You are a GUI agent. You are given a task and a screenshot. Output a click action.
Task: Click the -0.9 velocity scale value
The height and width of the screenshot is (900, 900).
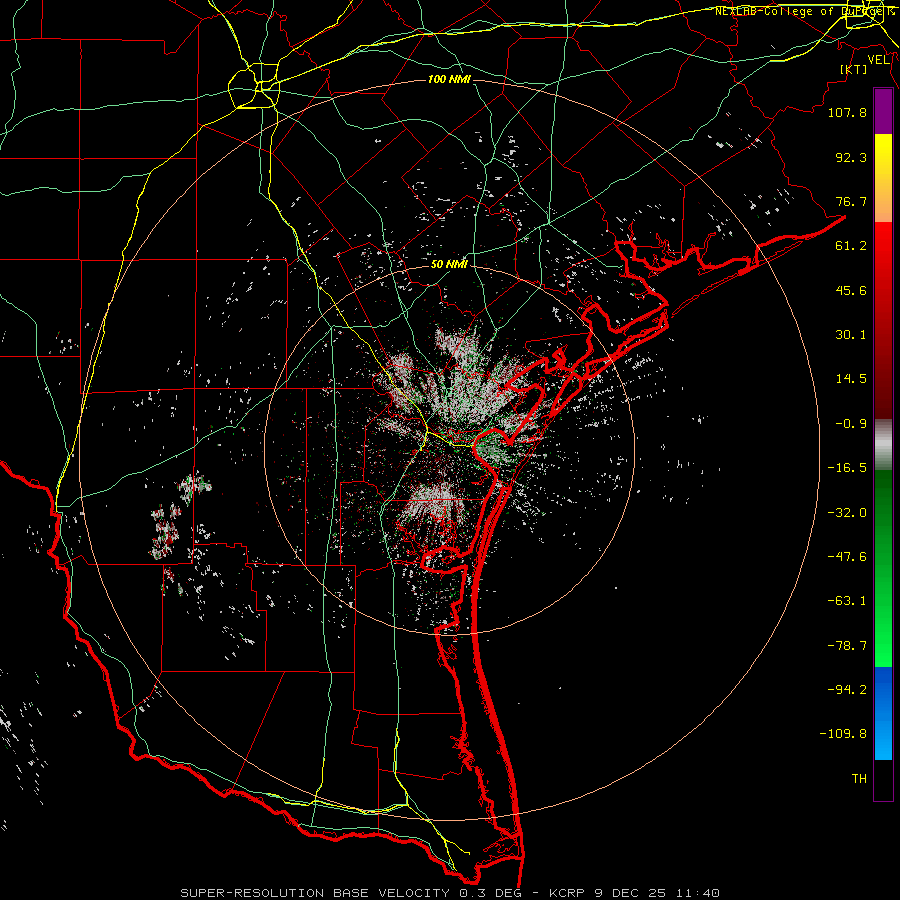click(851, 424)
